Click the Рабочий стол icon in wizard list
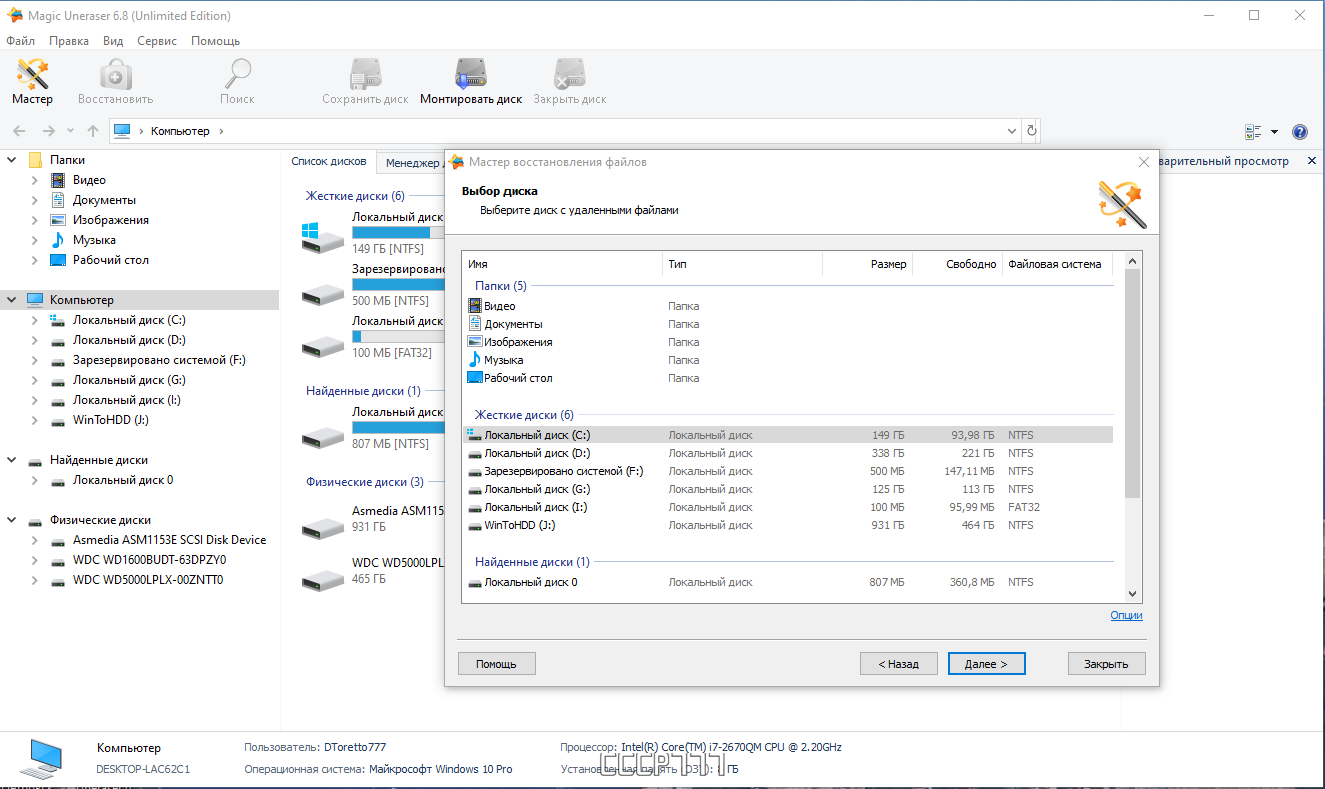1325x789 pixels. 475,378
